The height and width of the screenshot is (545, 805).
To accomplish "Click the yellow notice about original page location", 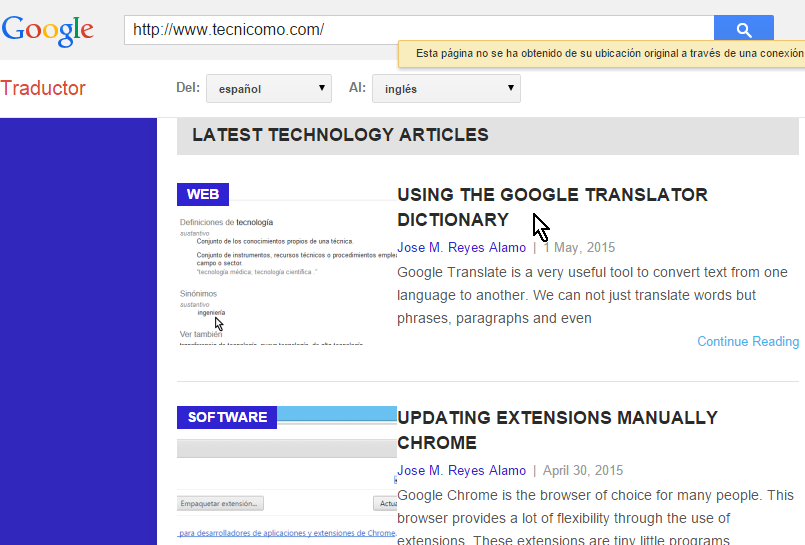I will pos(602,54).
